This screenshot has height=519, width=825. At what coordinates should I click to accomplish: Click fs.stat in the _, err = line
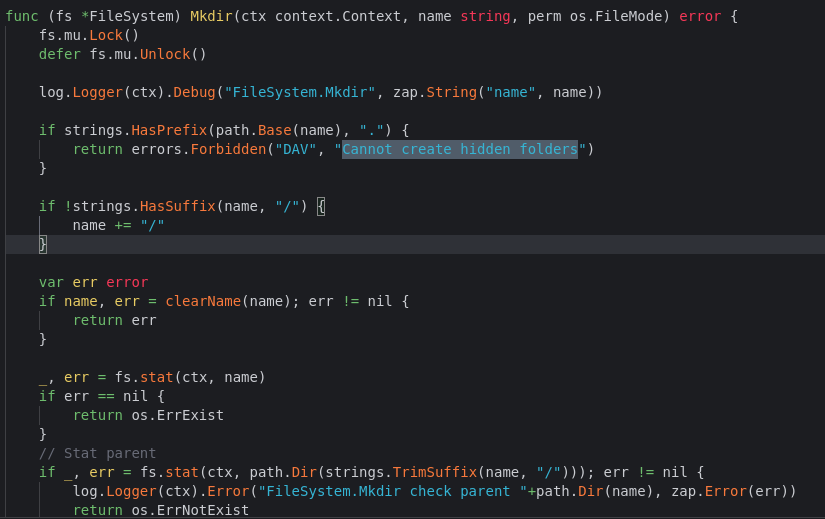click(x=144, y=377)
